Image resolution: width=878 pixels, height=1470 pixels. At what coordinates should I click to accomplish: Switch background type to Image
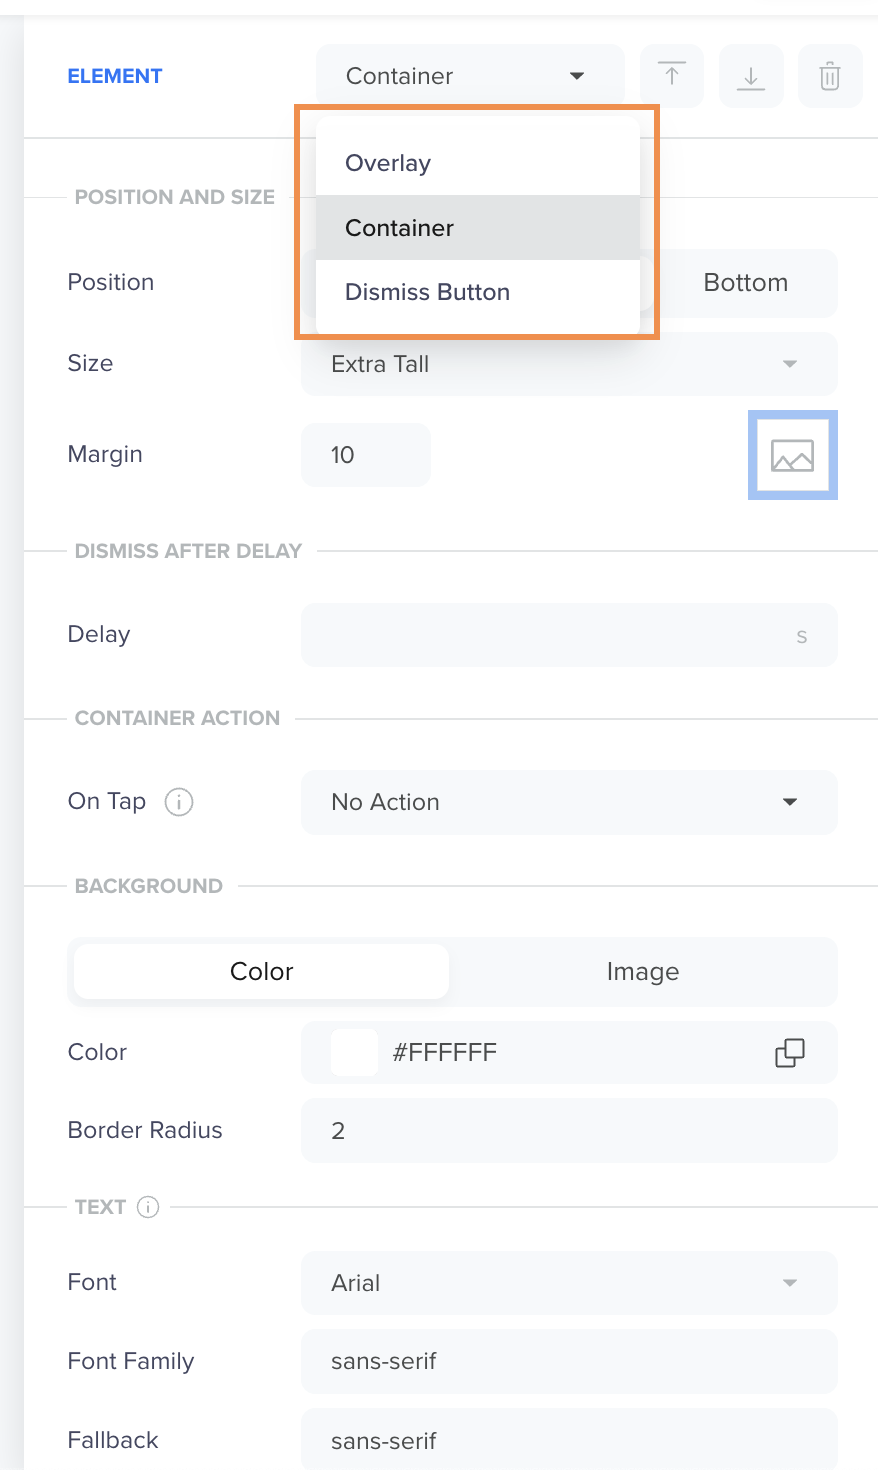pyautogui.click(x=643, y=972)
